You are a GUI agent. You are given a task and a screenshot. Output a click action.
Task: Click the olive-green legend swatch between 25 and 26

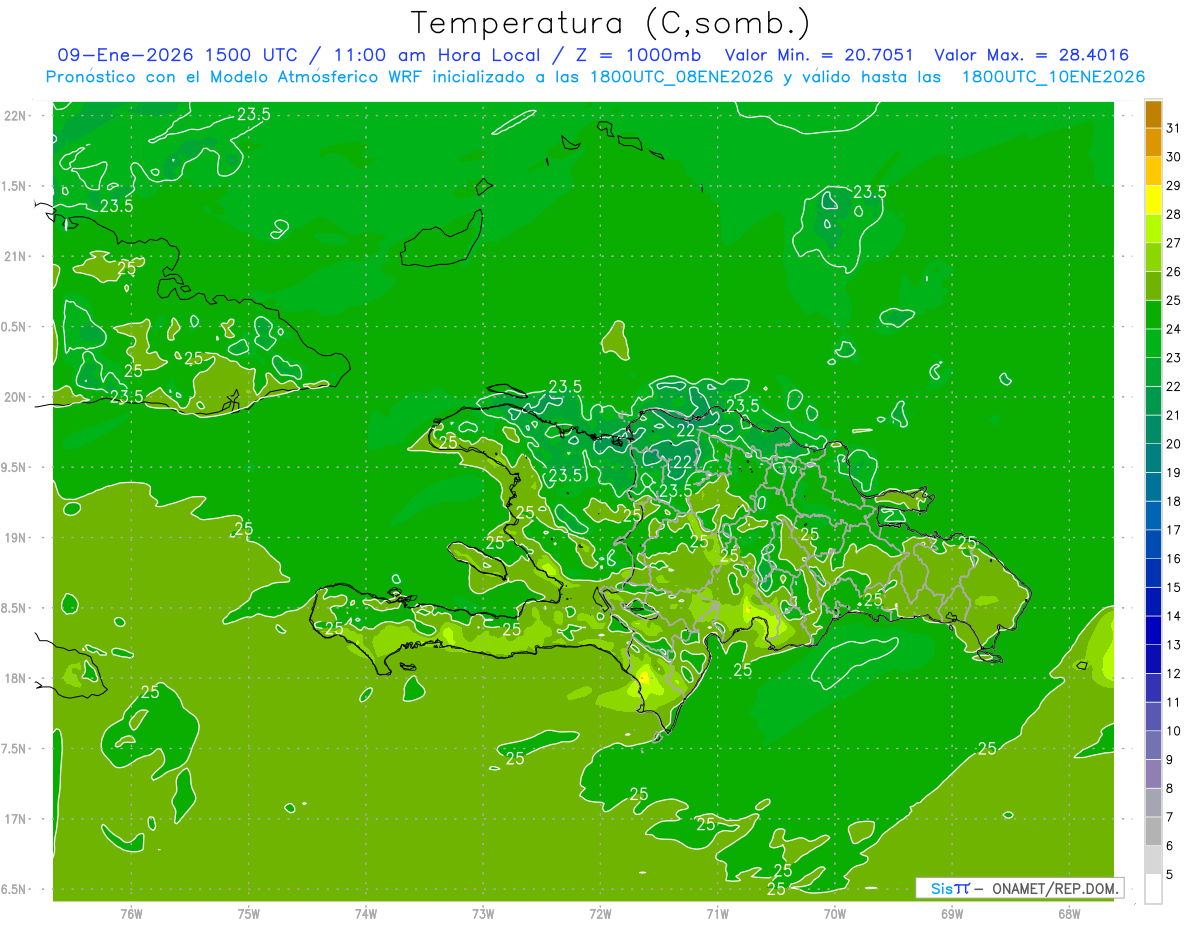[x=1153, y=286]
